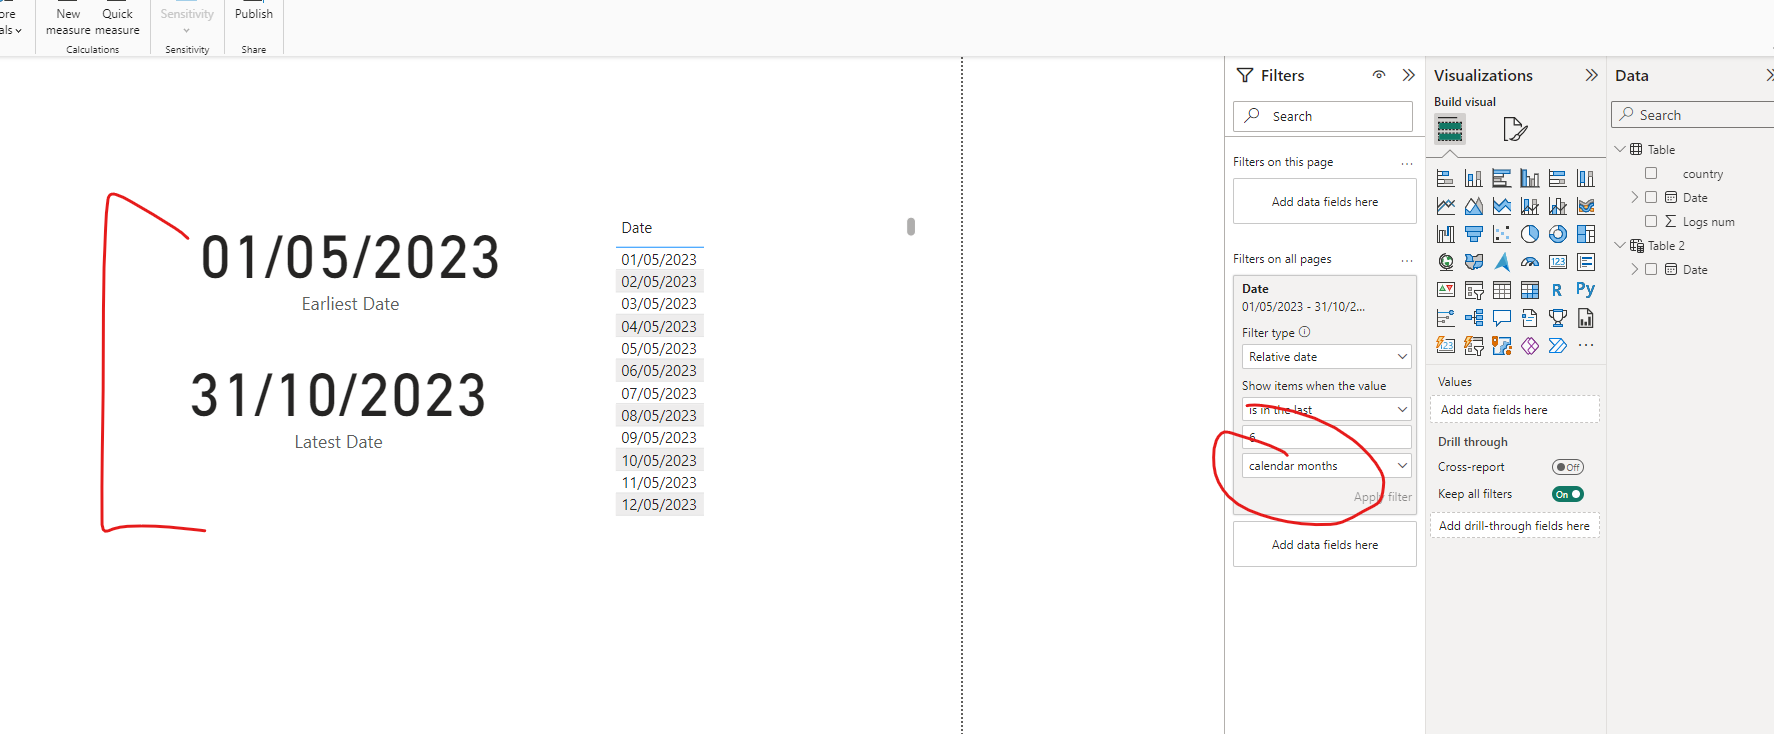This screenshot has height=734, width=1774.
Task: Apply the relative date filter
Action: tap(1383, 497)
